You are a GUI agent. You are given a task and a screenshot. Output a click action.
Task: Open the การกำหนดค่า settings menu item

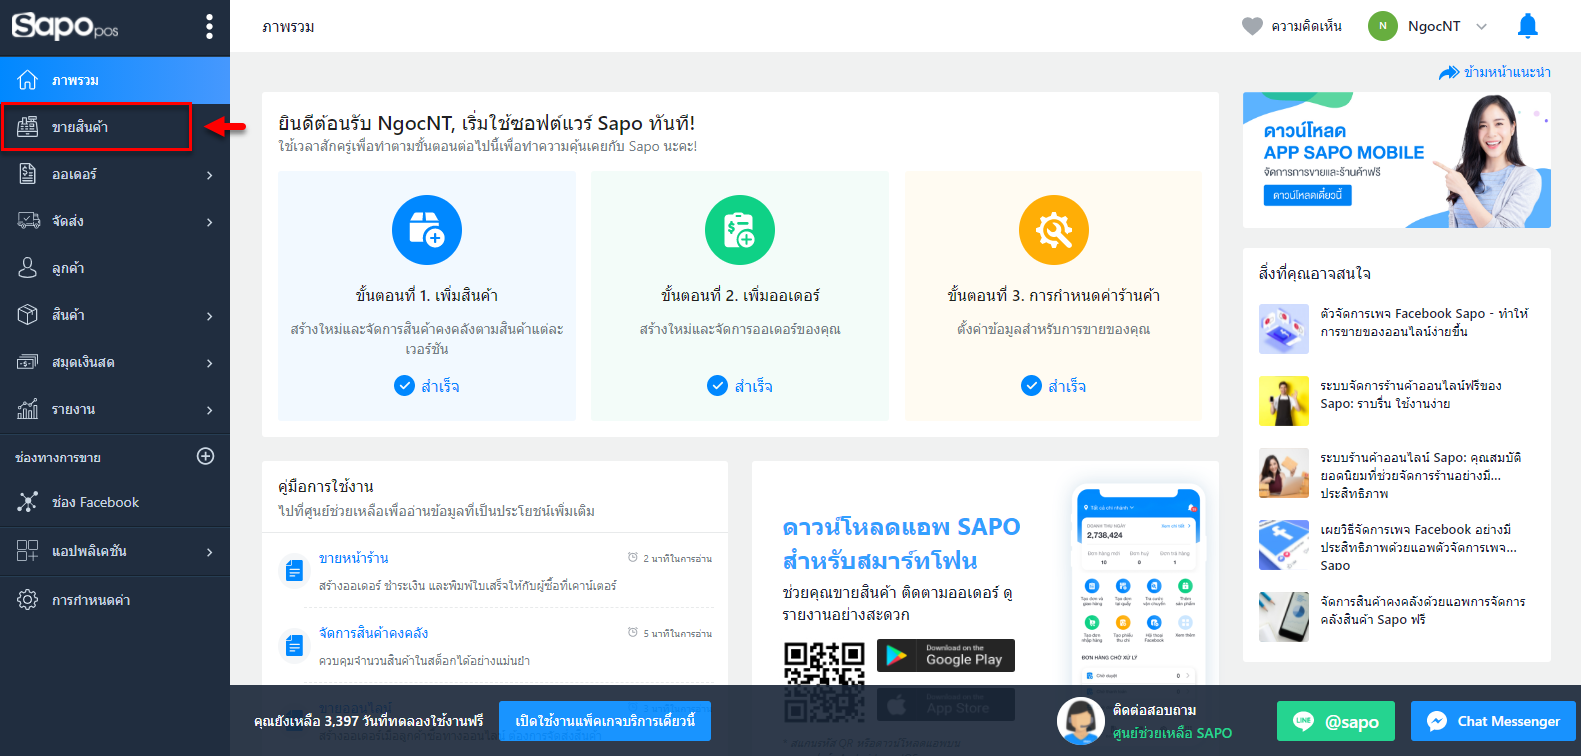click(x=115, y=600)
